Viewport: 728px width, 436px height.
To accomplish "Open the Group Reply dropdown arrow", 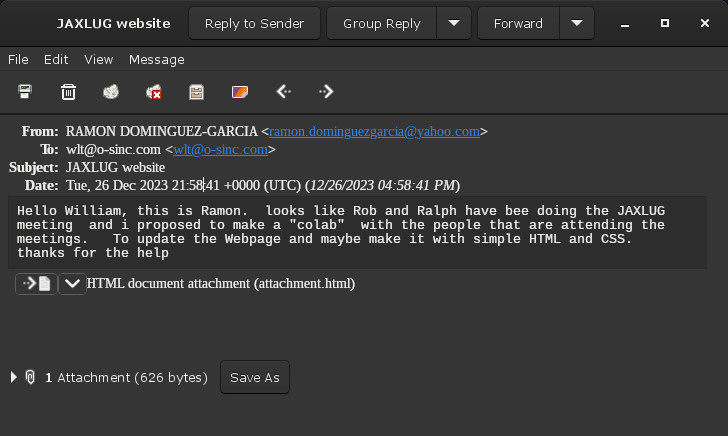I will pos(454,23).
